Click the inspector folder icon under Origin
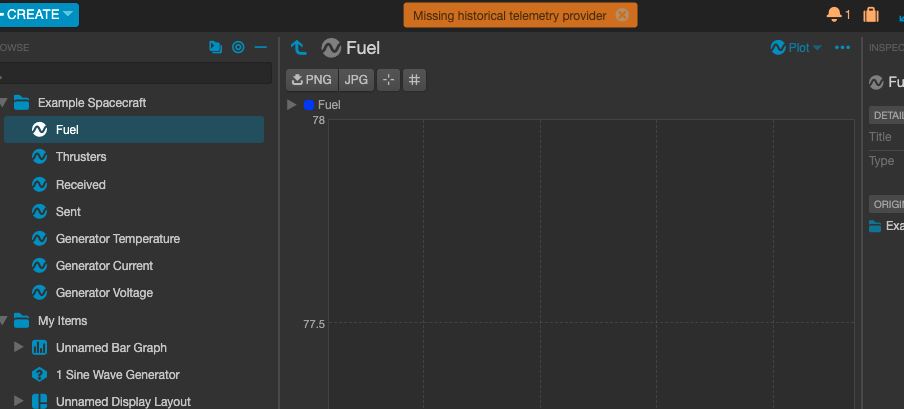This screenshot has height=409, width=904. (875, 226)
